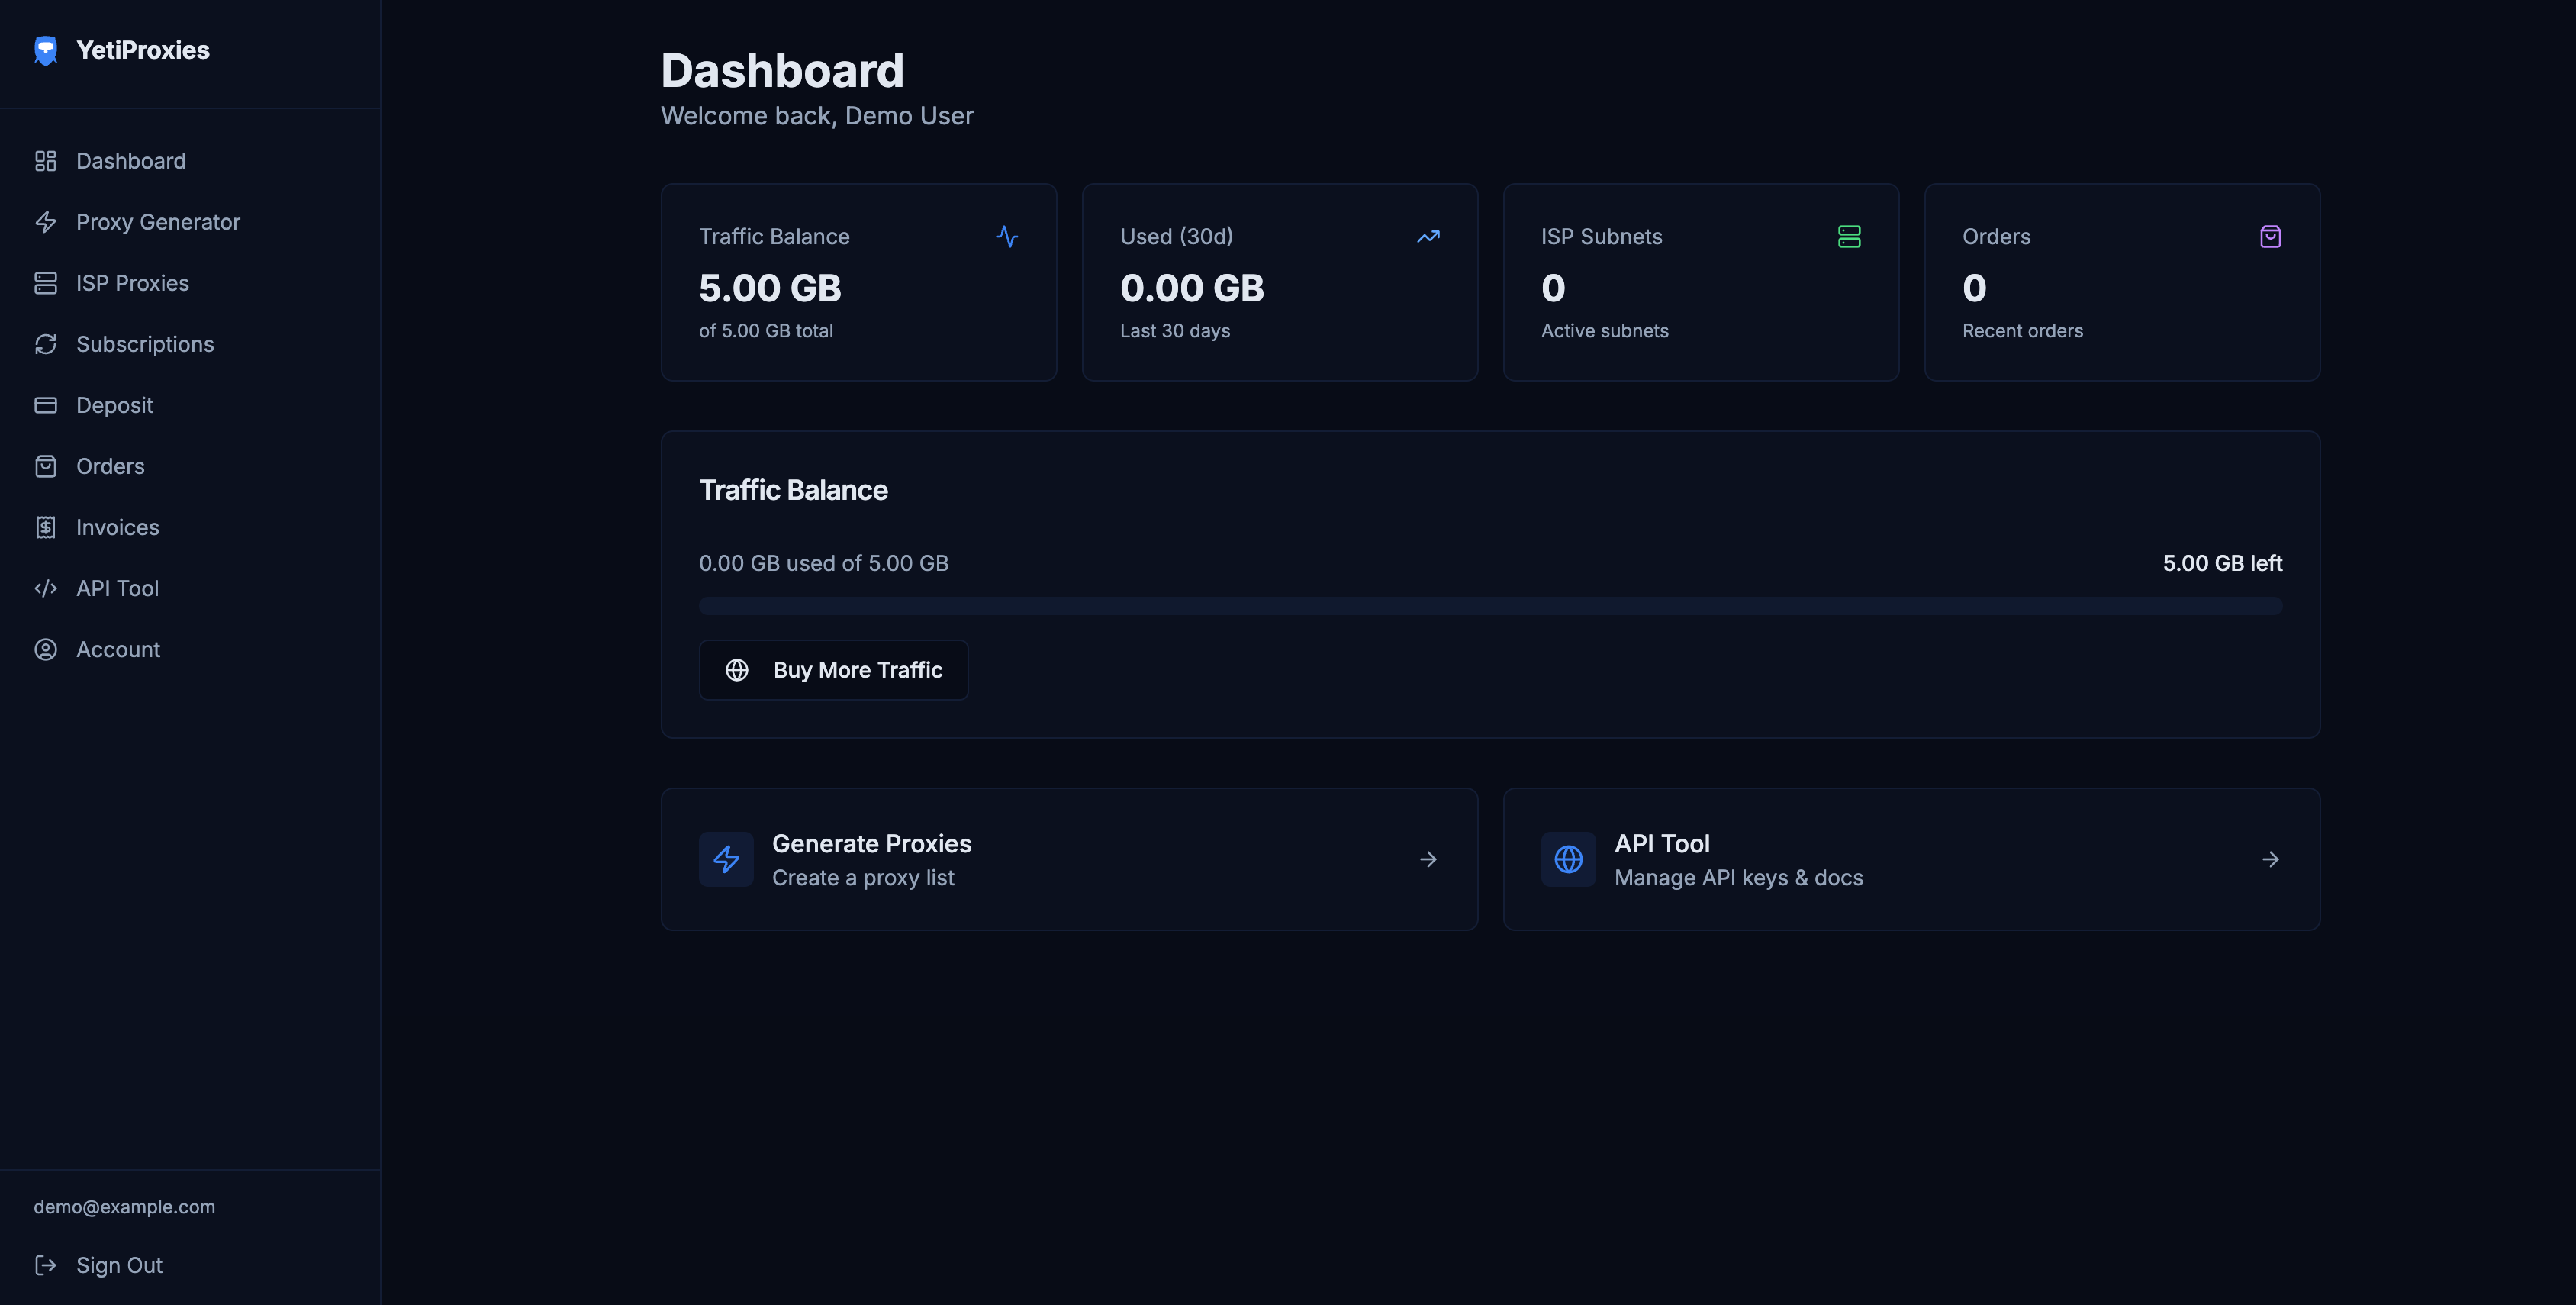This screenshot has height=1305, width=2576.
Task: Click the lightning icon on Generate Proxies card
Action: (726, 859)
